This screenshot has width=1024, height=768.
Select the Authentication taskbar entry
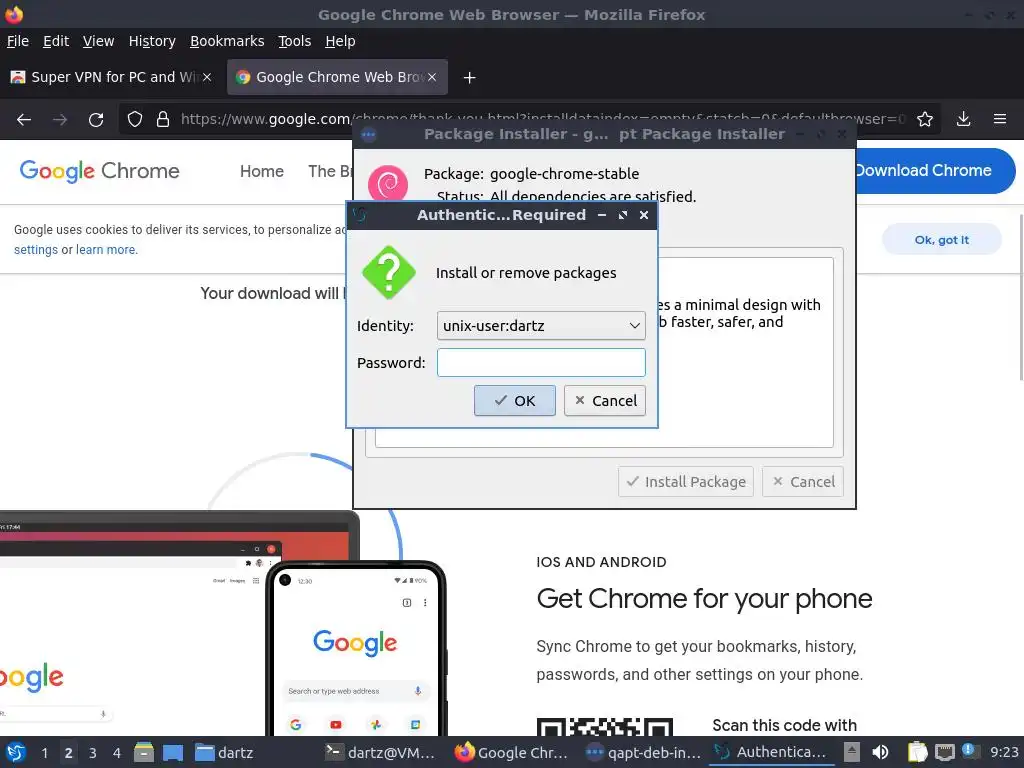tap(771, 752)
